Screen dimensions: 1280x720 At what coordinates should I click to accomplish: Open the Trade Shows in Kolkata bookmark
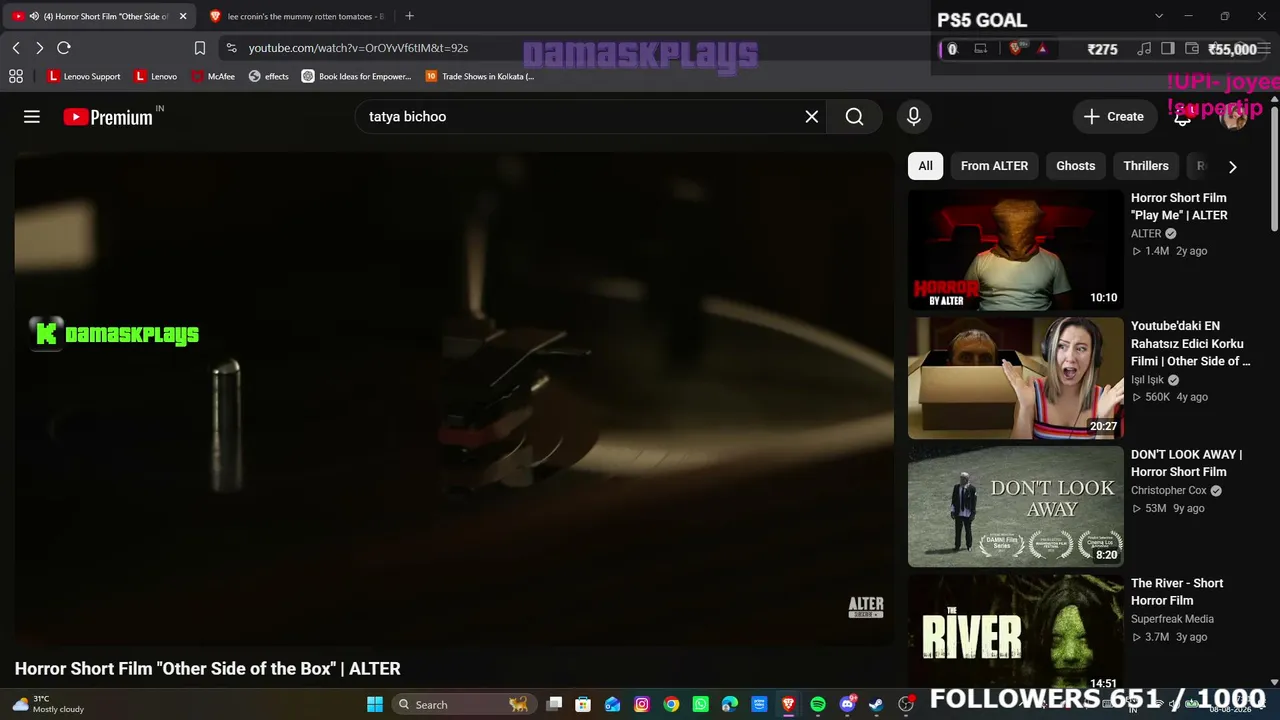coord(480,76)
